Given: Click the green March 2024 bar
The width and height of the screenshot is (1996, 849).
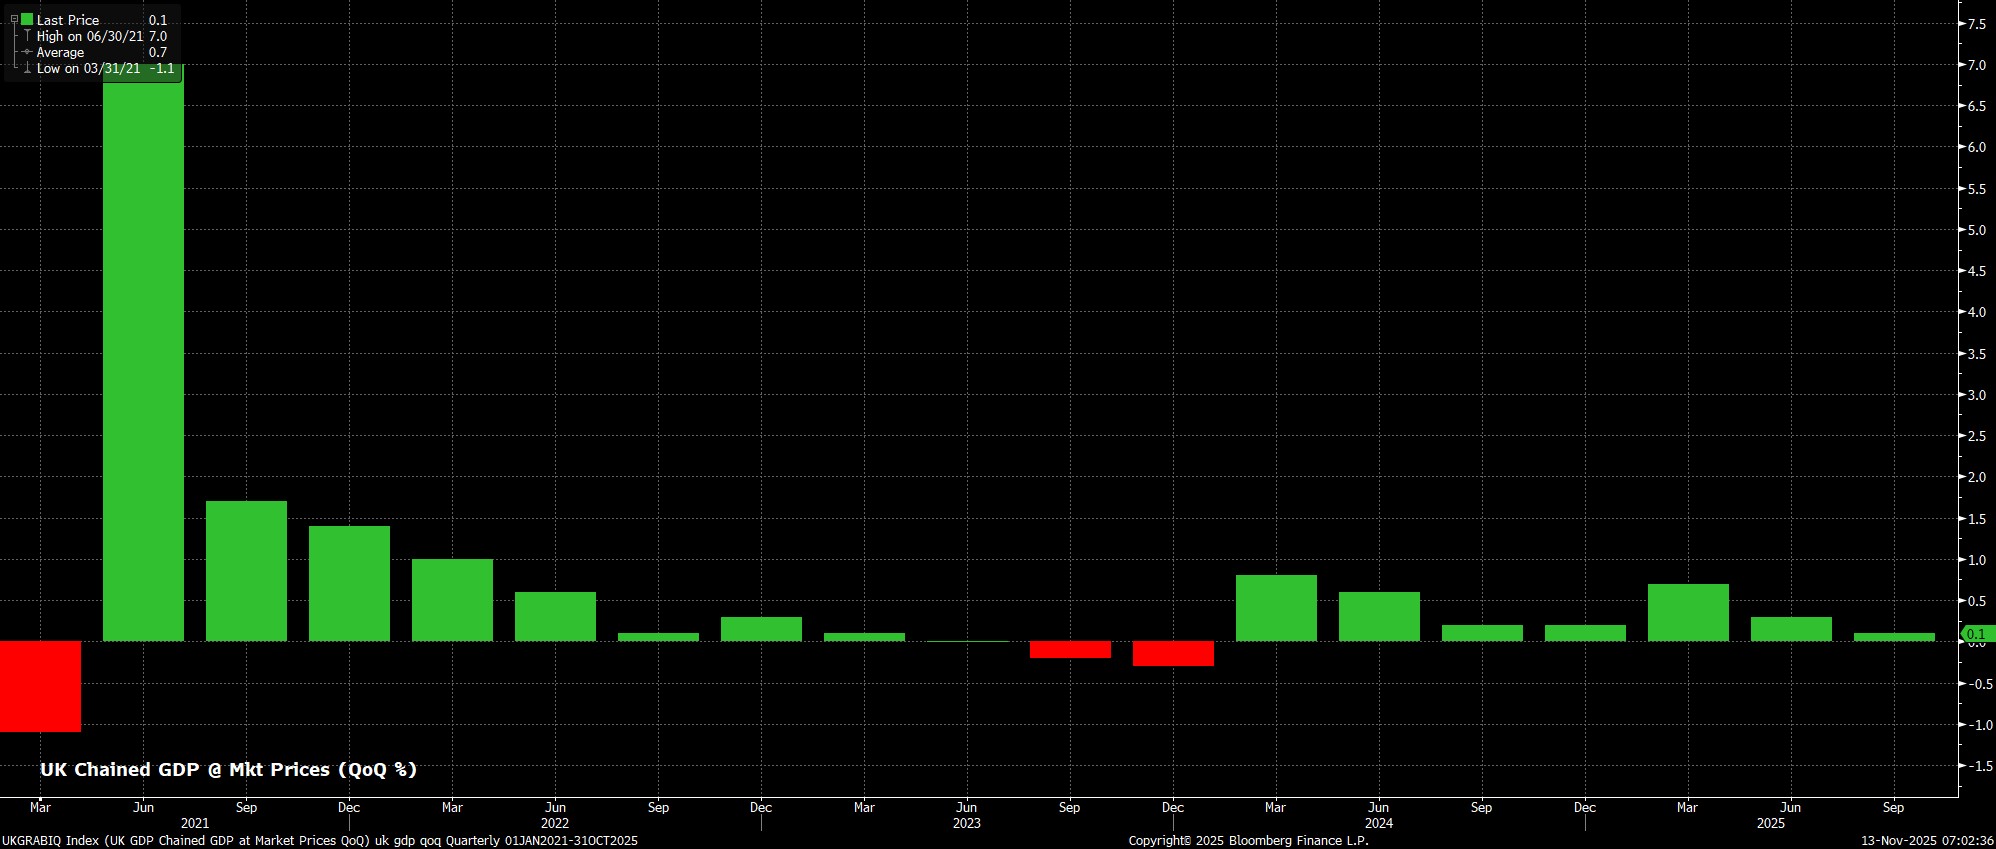Looking at the screenshot, I should coord(1276,608).
